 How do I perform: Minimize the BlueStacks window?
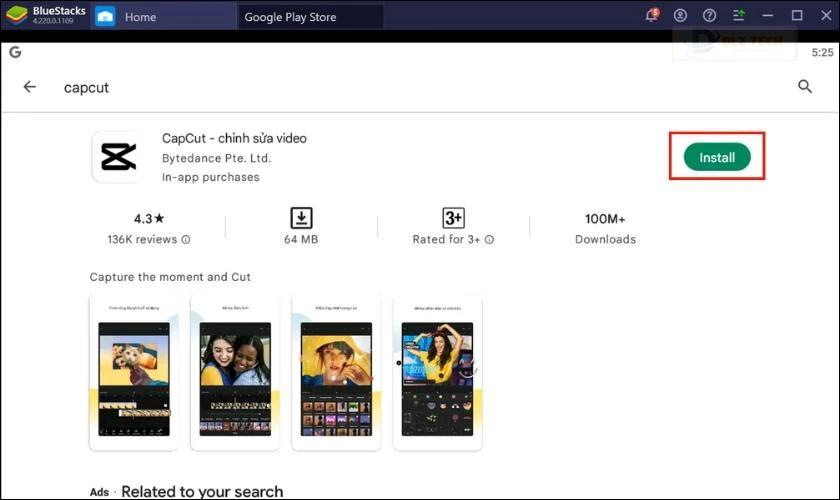pos(768,16)
